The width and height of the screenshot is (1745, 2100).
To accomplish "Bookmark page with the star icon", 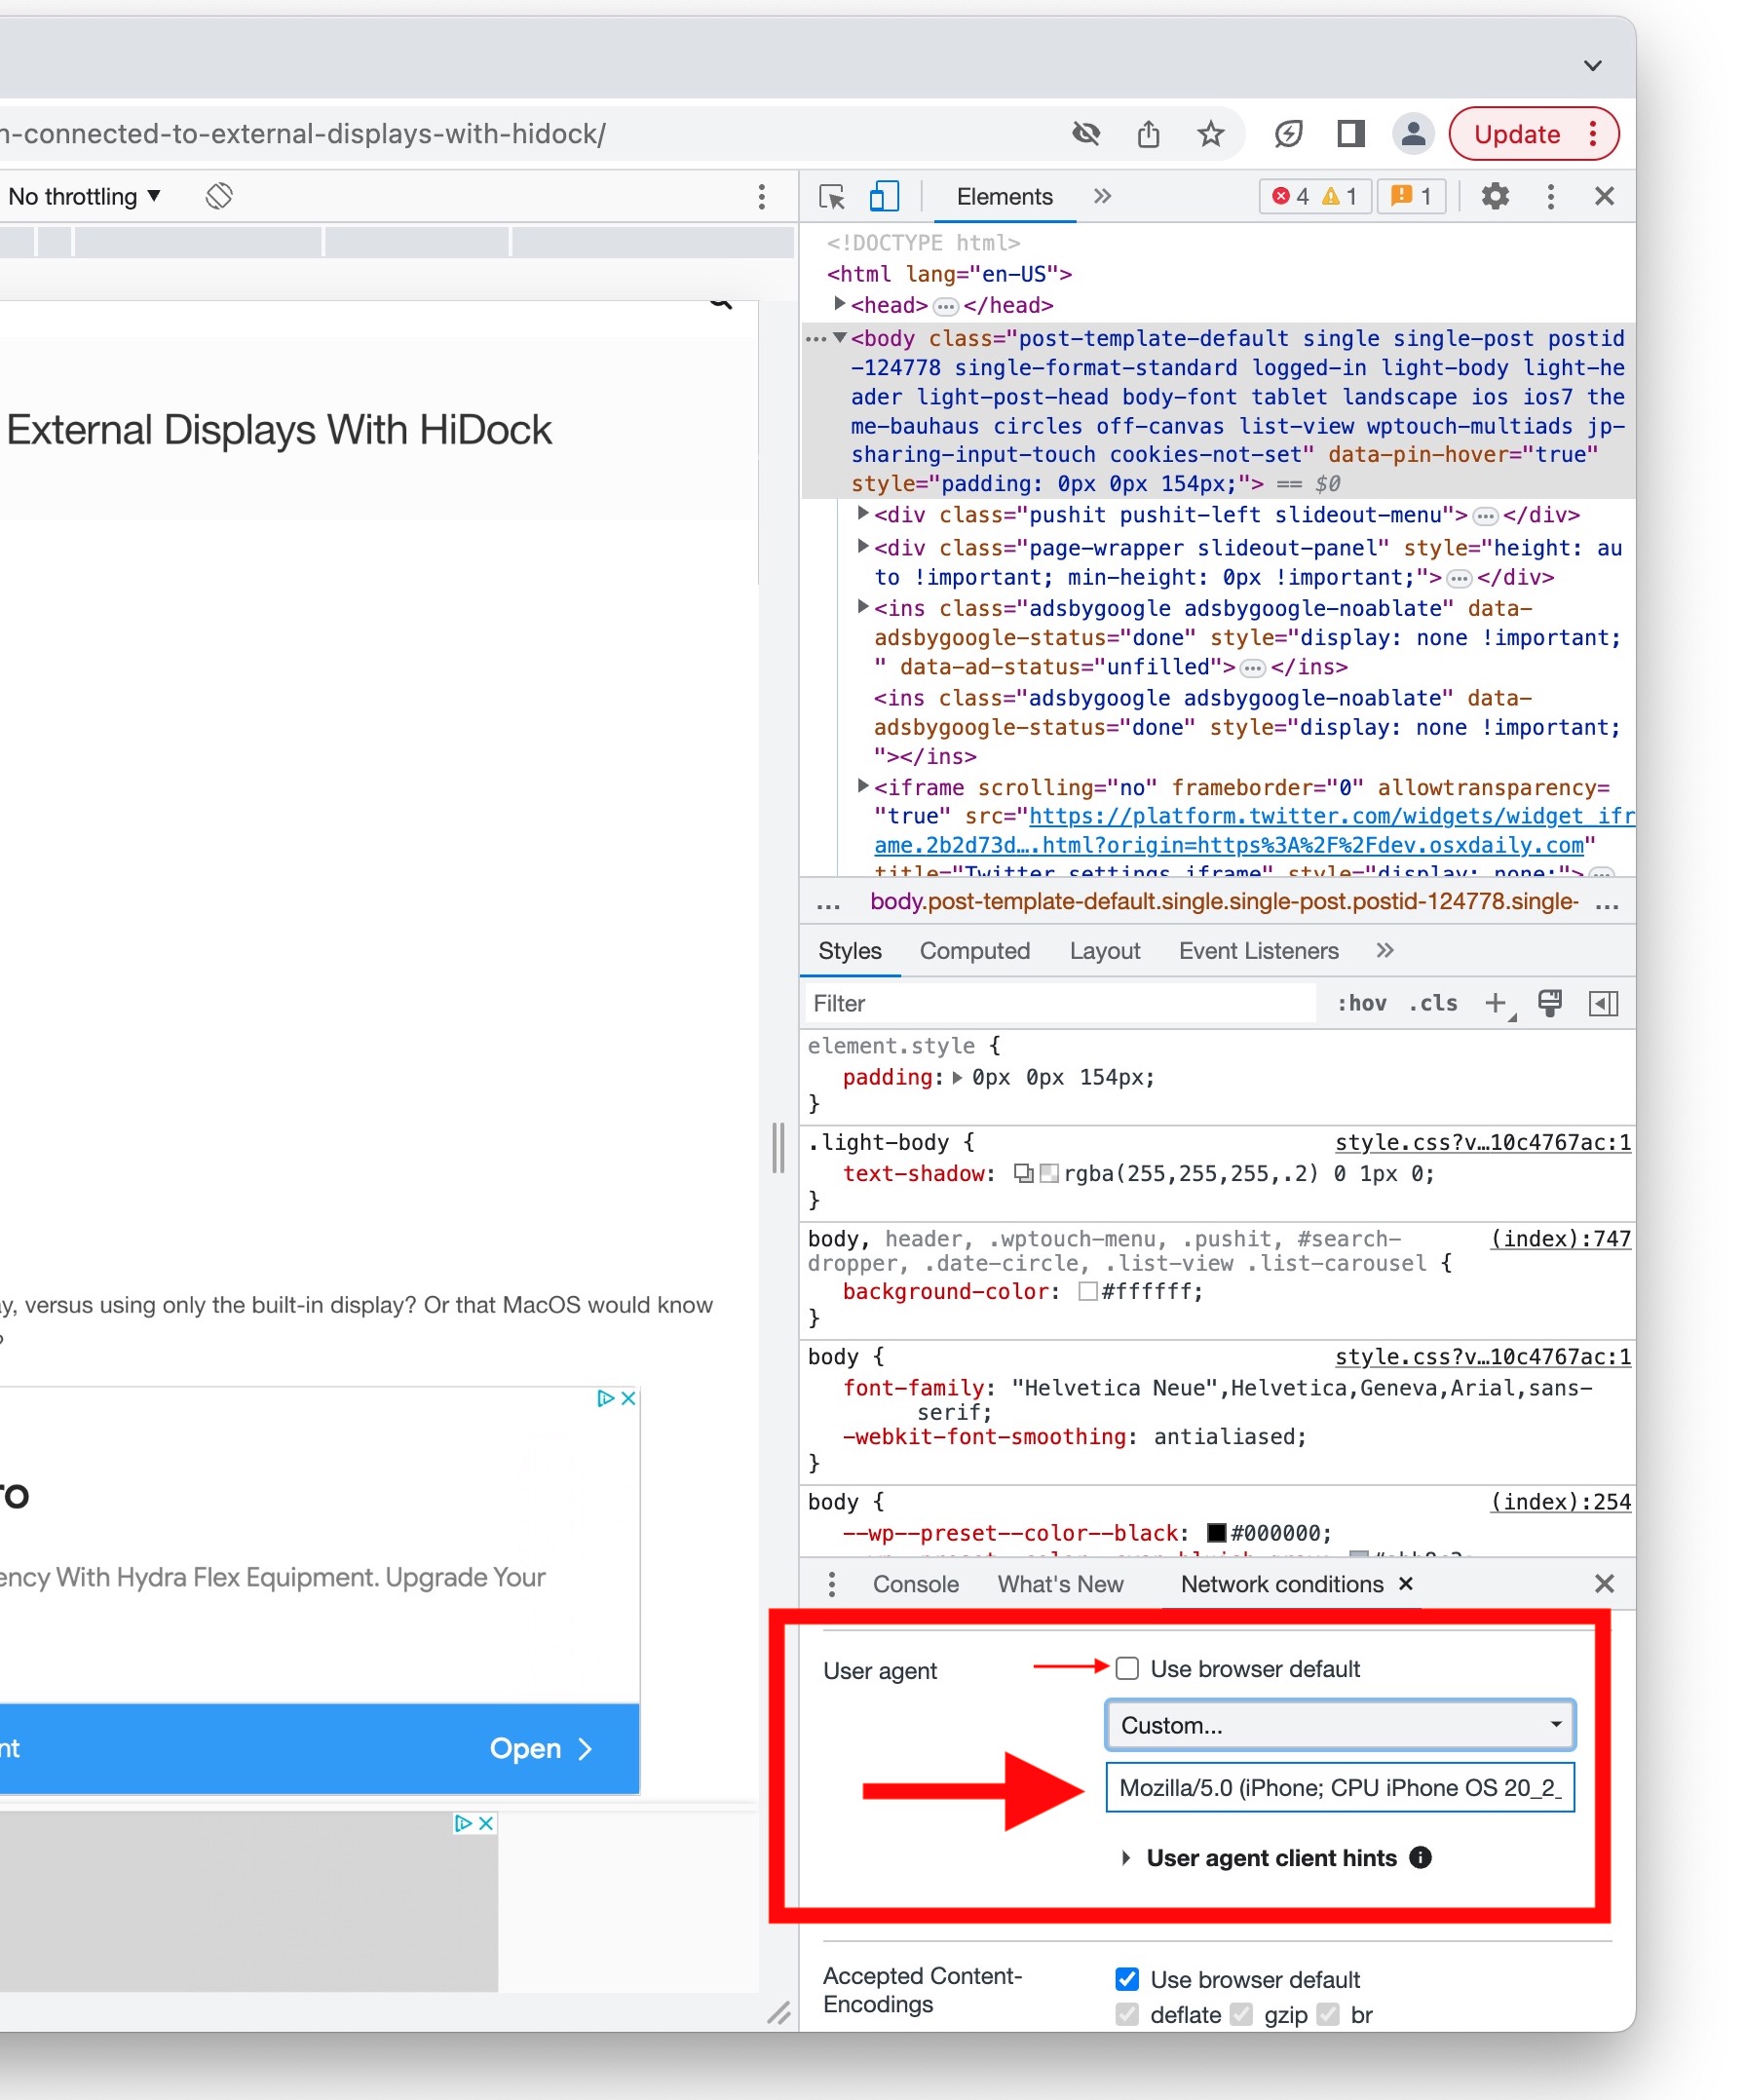I will coord(1210,134).
